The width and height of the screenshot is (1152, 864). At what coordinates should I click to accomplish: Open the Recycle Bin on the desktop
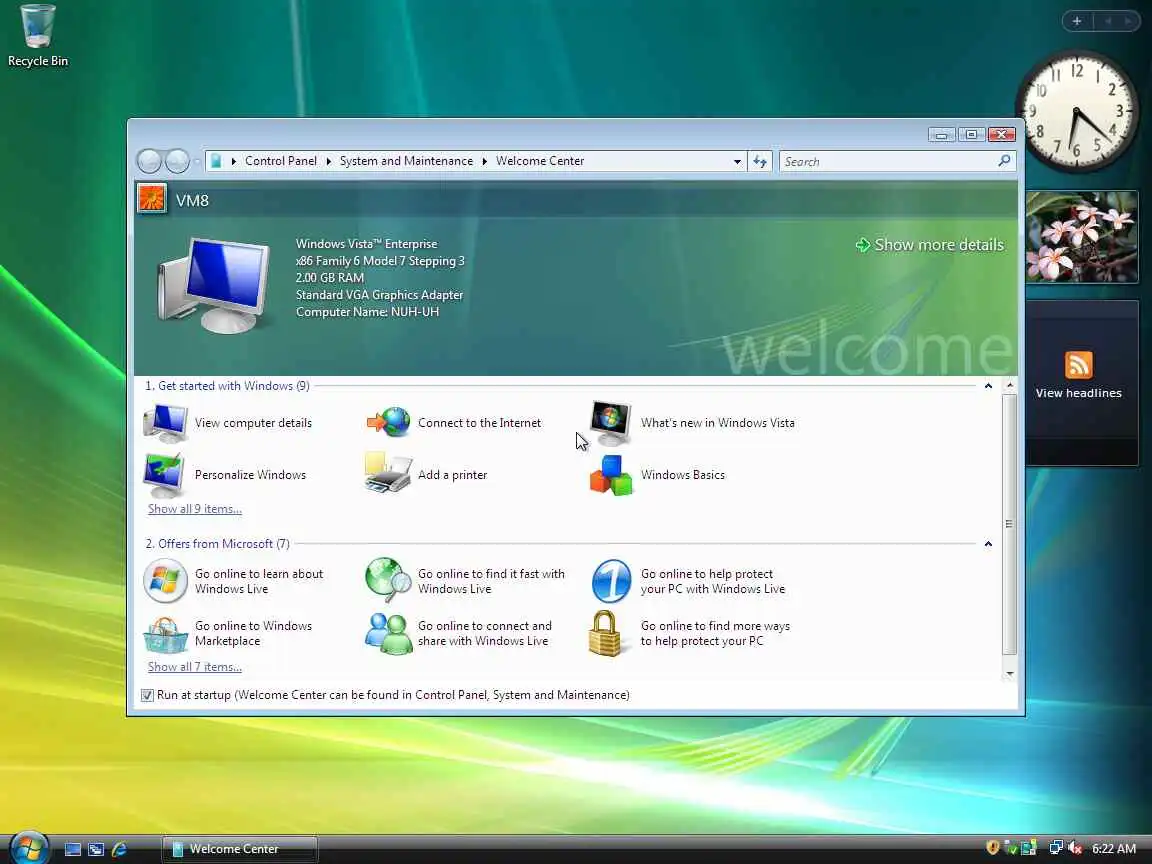pyautogui.click(x=37, y=36)
